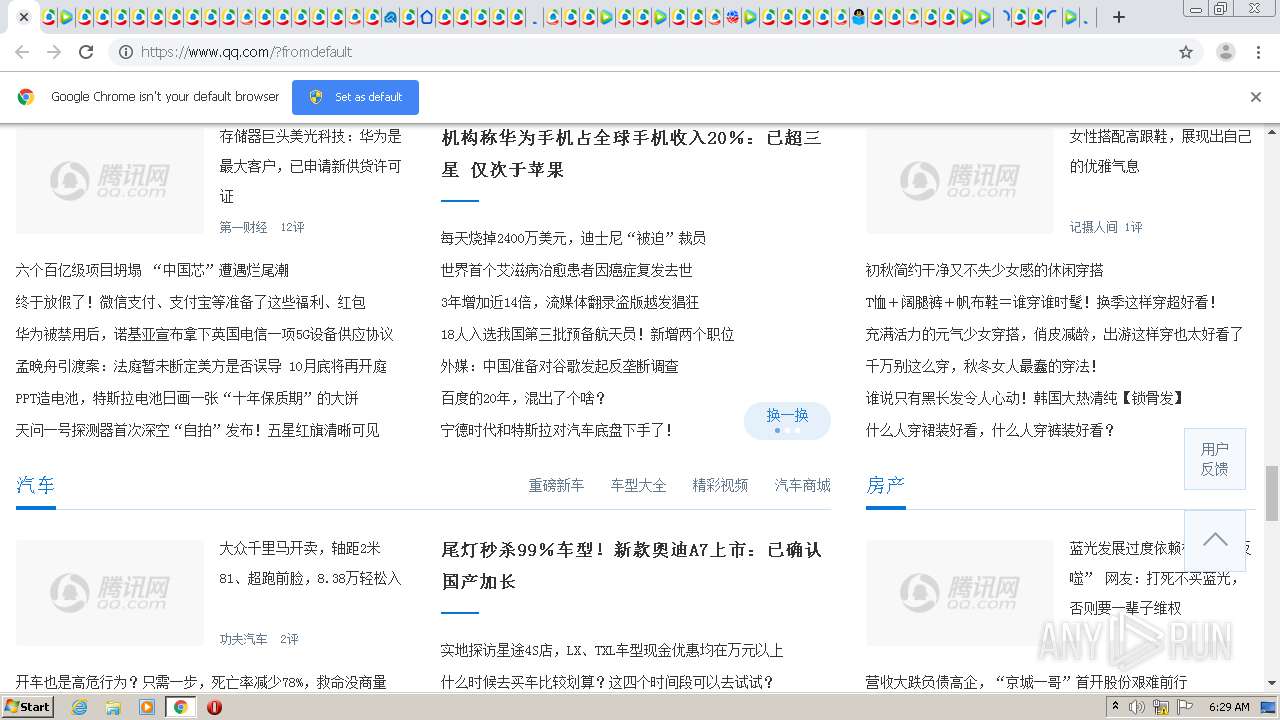Click the page vertical scrollbar thumb
The width and height of the screenshot is (1280, 720).
tap(1271, 492)
